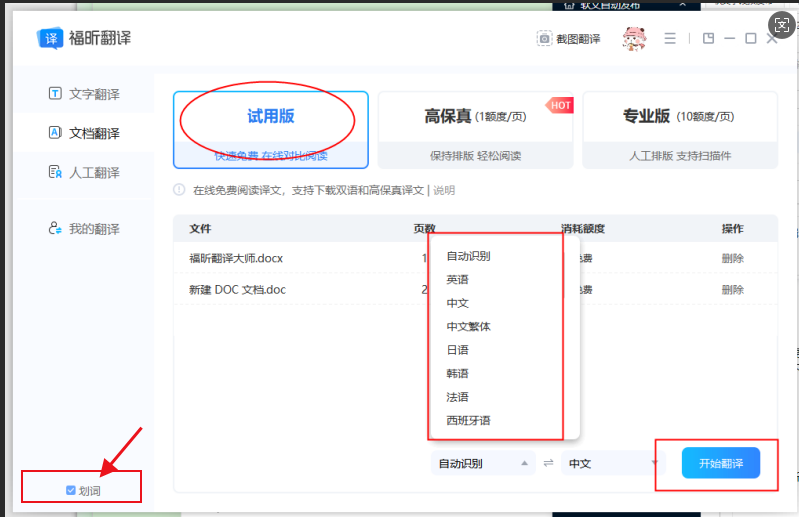Click the HOT badge on 高保真
Screen dimensions: 799x517
coord(560,105)
